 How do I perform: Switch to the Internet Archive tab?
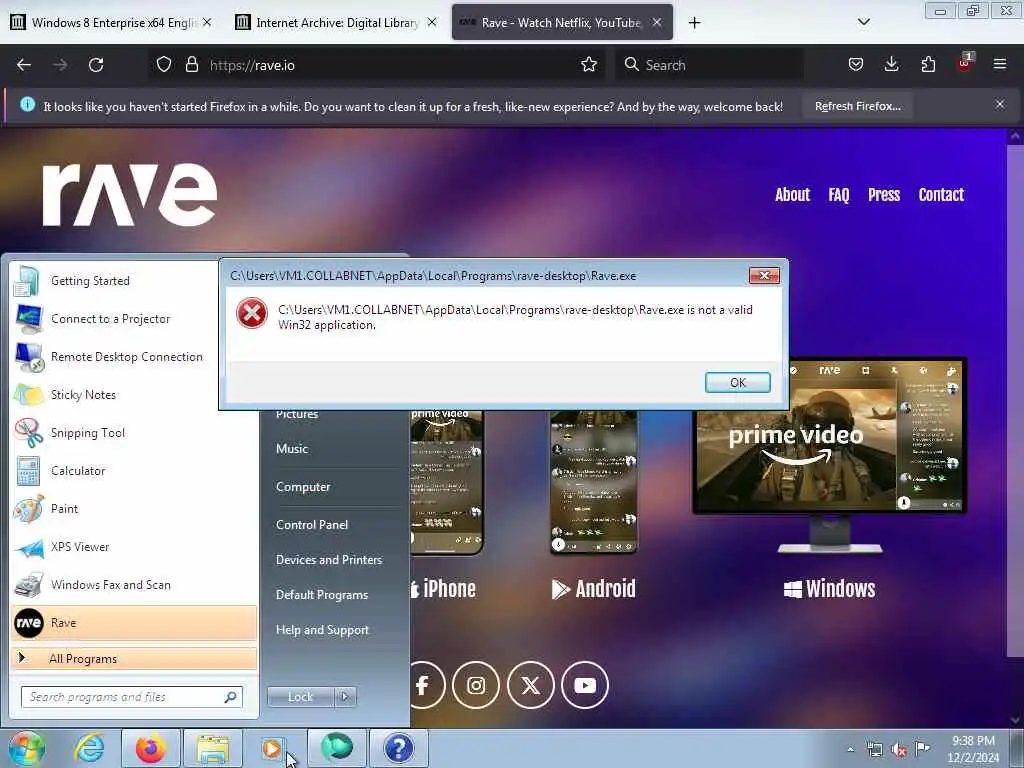tap(337, 22)
